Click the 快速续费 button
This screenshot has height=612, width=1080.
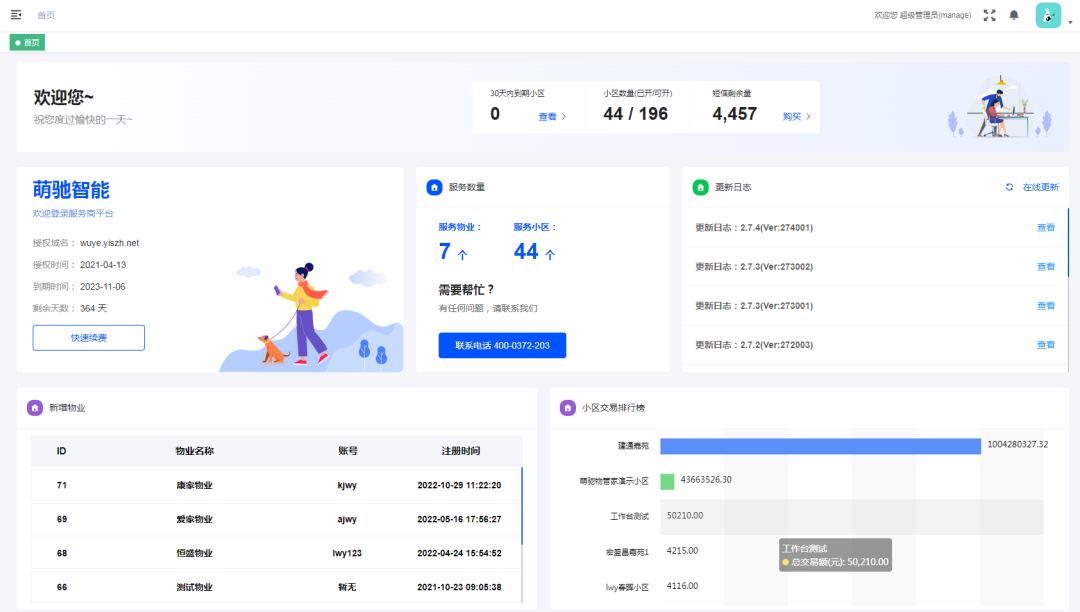(89, 338)
